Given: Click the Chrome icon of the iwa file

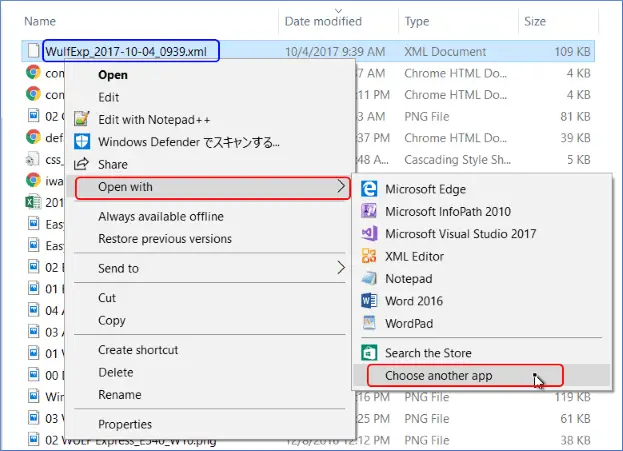Looking at the screenshot, I should pyautogui.click(x=33, y=180).
